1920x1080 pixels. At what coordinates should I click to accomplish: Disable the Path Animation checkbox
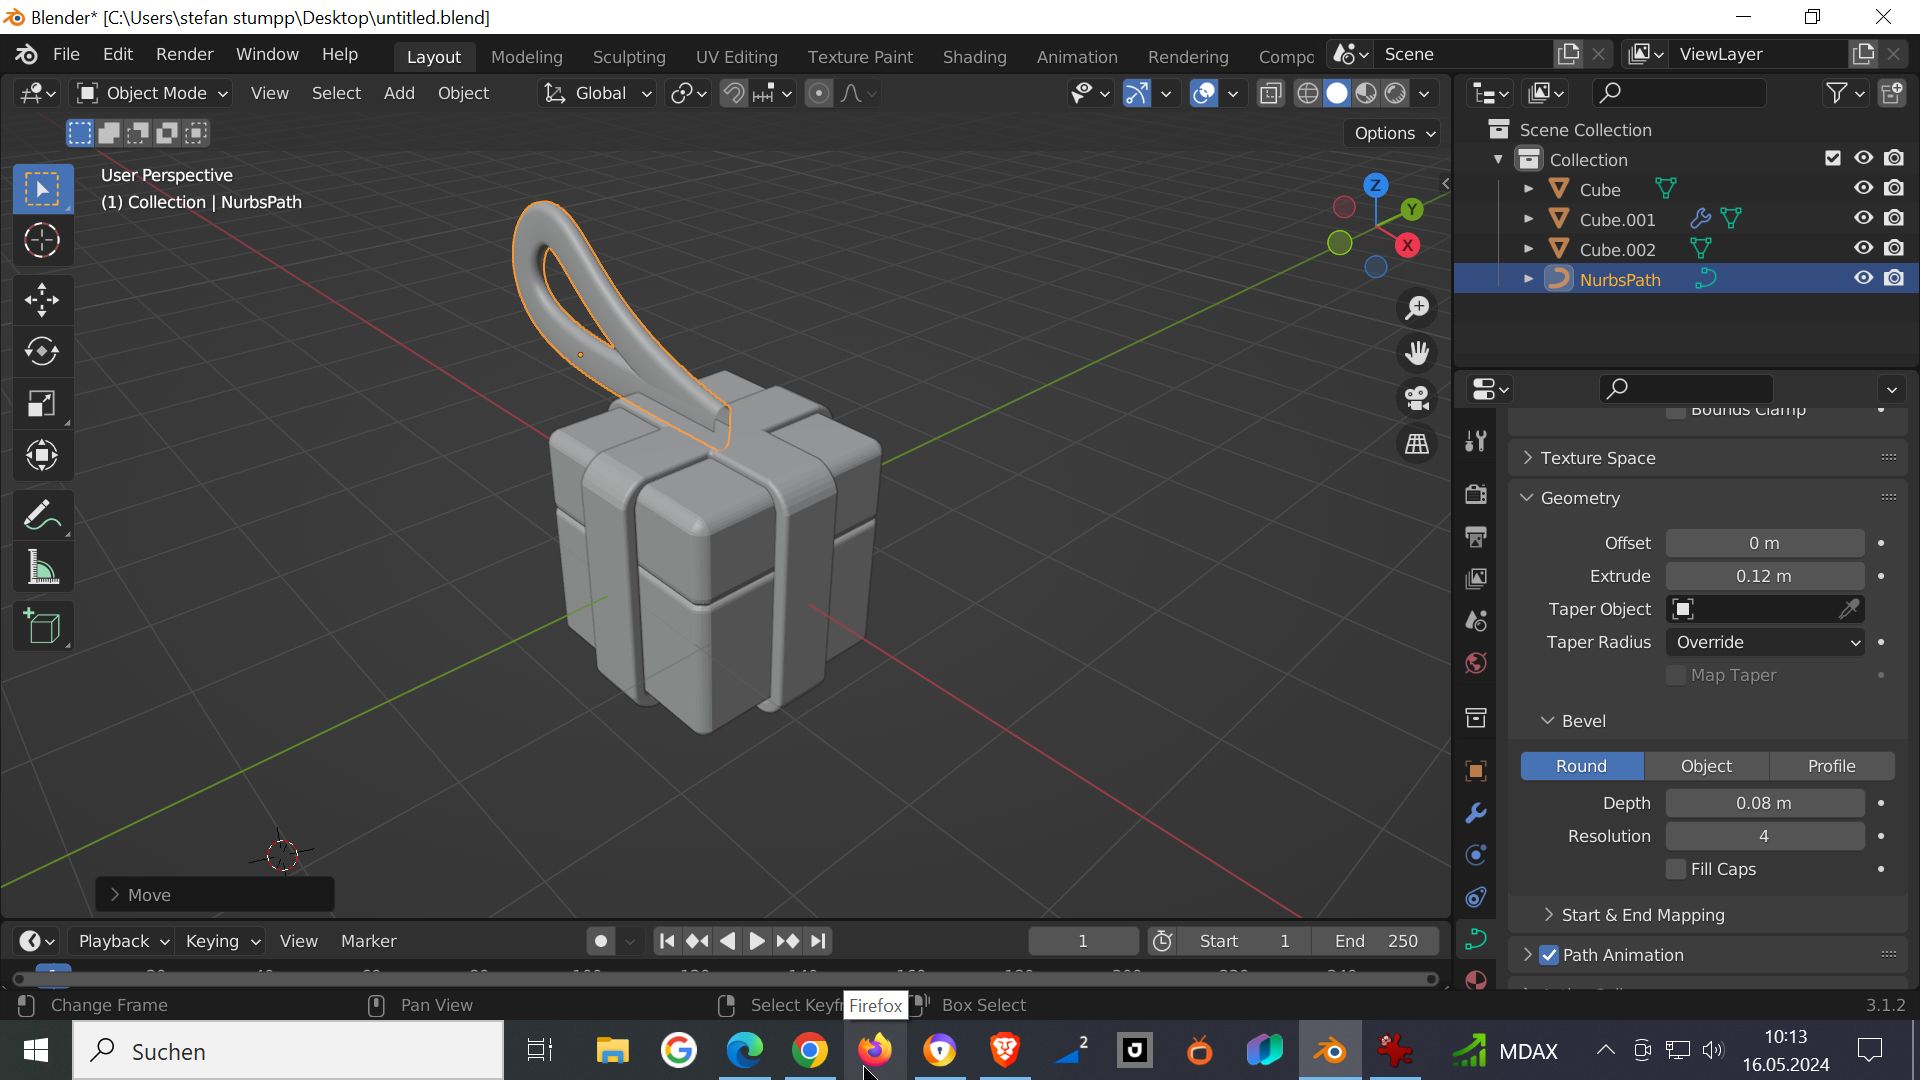tap(1549, 955)
